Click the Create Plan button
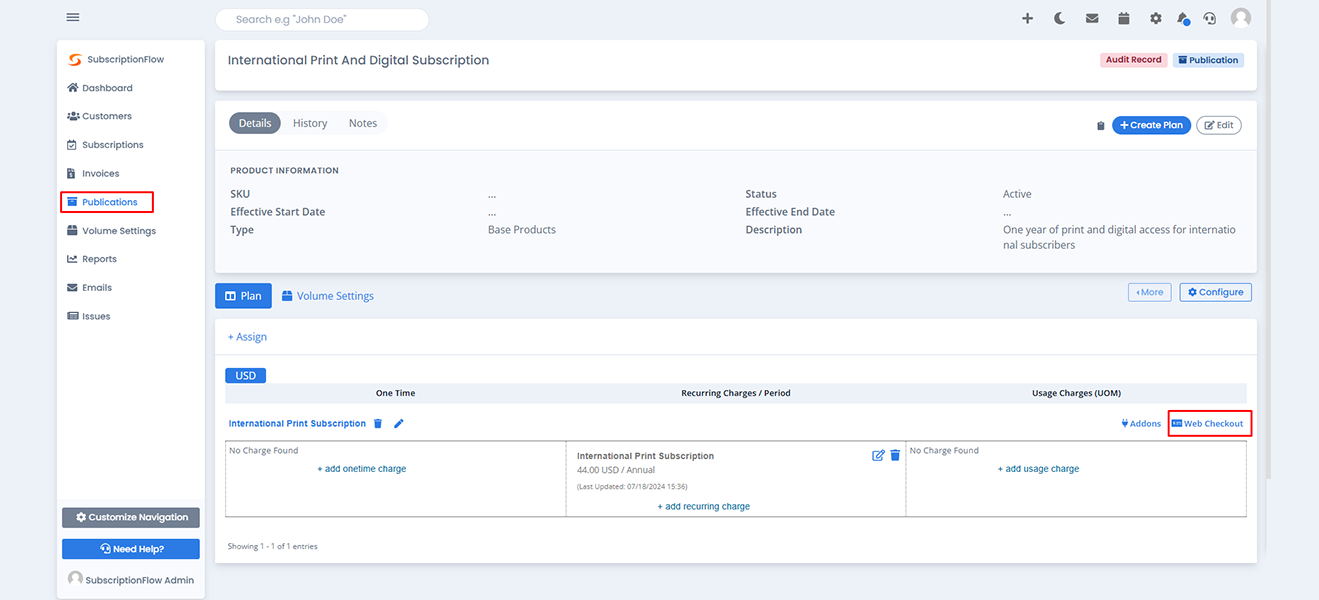 (1151, 125)
